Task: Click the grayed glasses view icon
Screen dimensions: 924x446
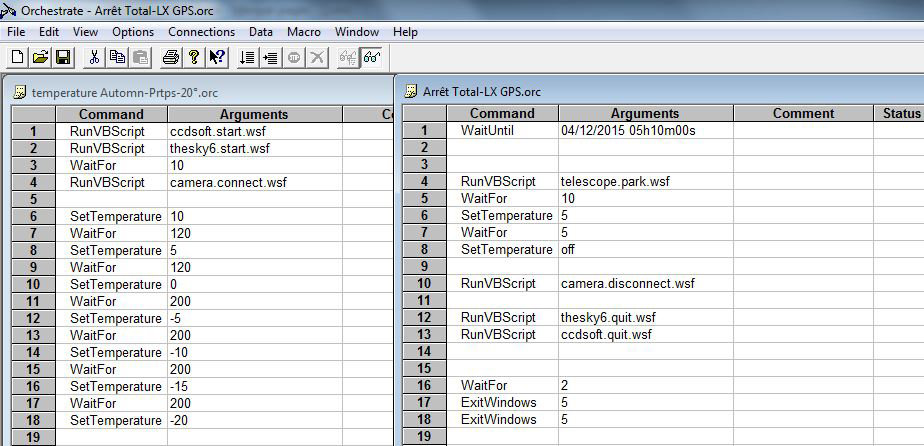Action: pyautogui.click(x=348, y=57)
